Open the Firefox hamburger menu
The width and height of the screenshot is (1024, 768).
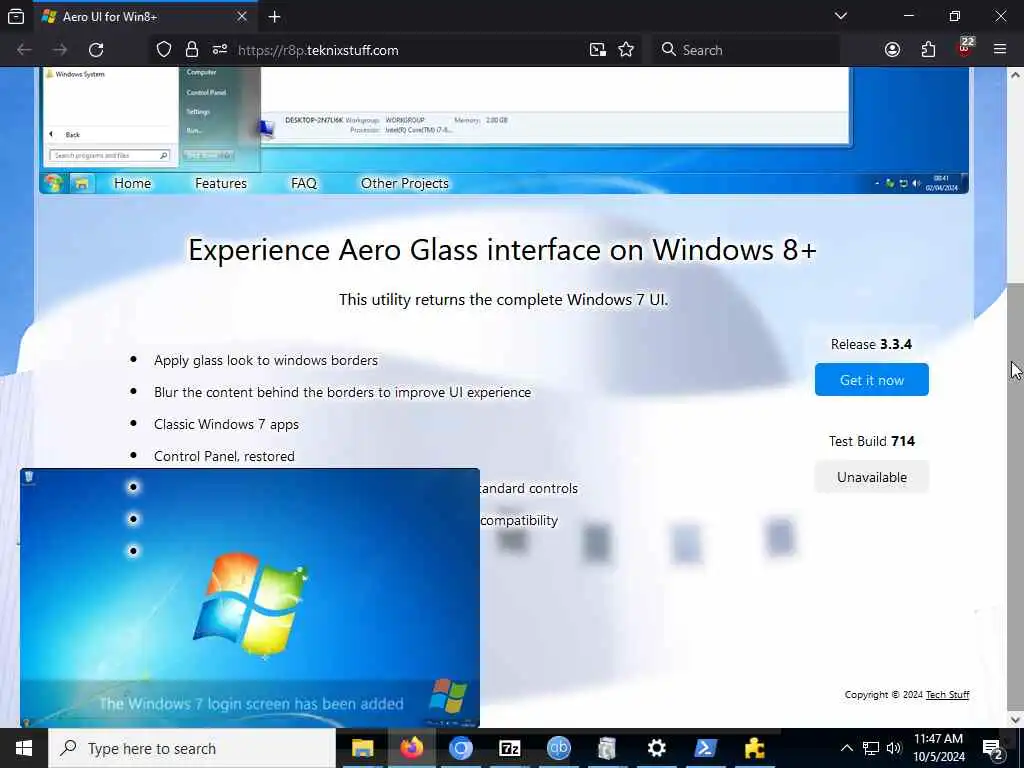[1000, 50]
